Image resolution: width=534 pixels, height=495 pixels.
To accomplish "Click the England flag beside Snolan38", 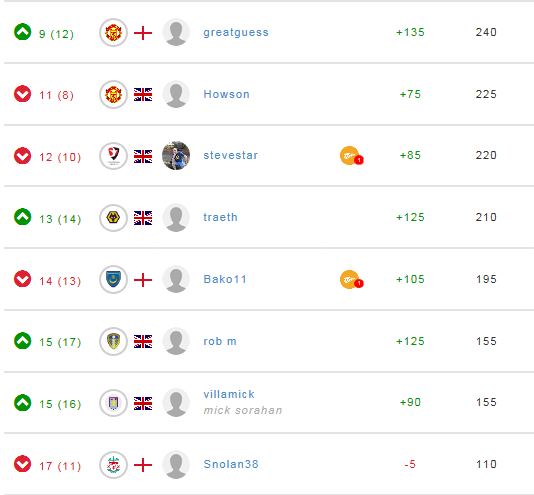I will (143, 465).
